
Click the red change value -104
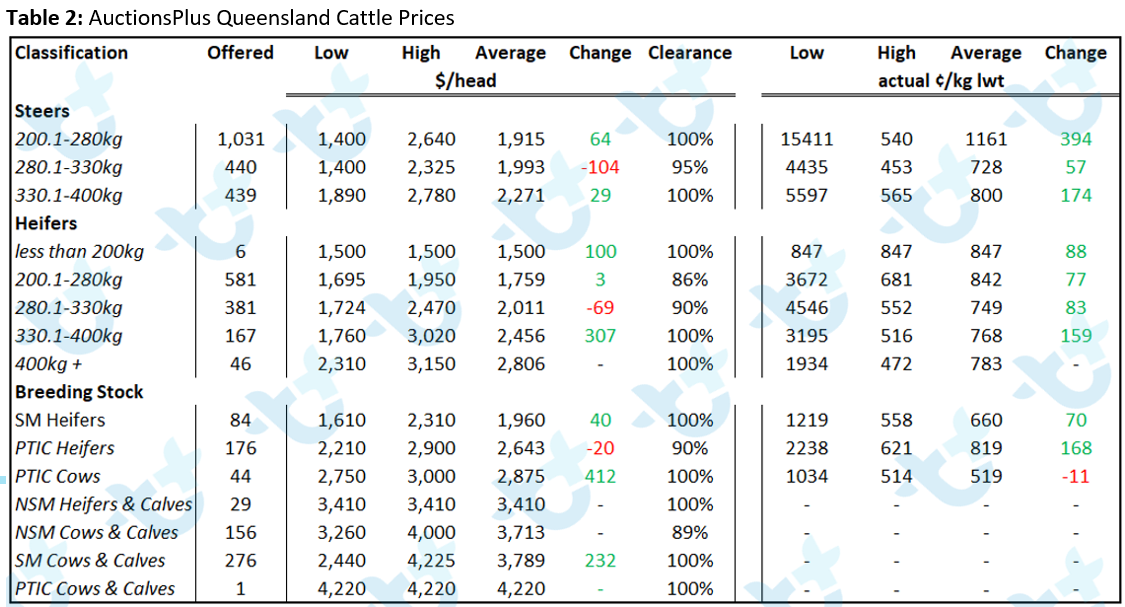600,167
